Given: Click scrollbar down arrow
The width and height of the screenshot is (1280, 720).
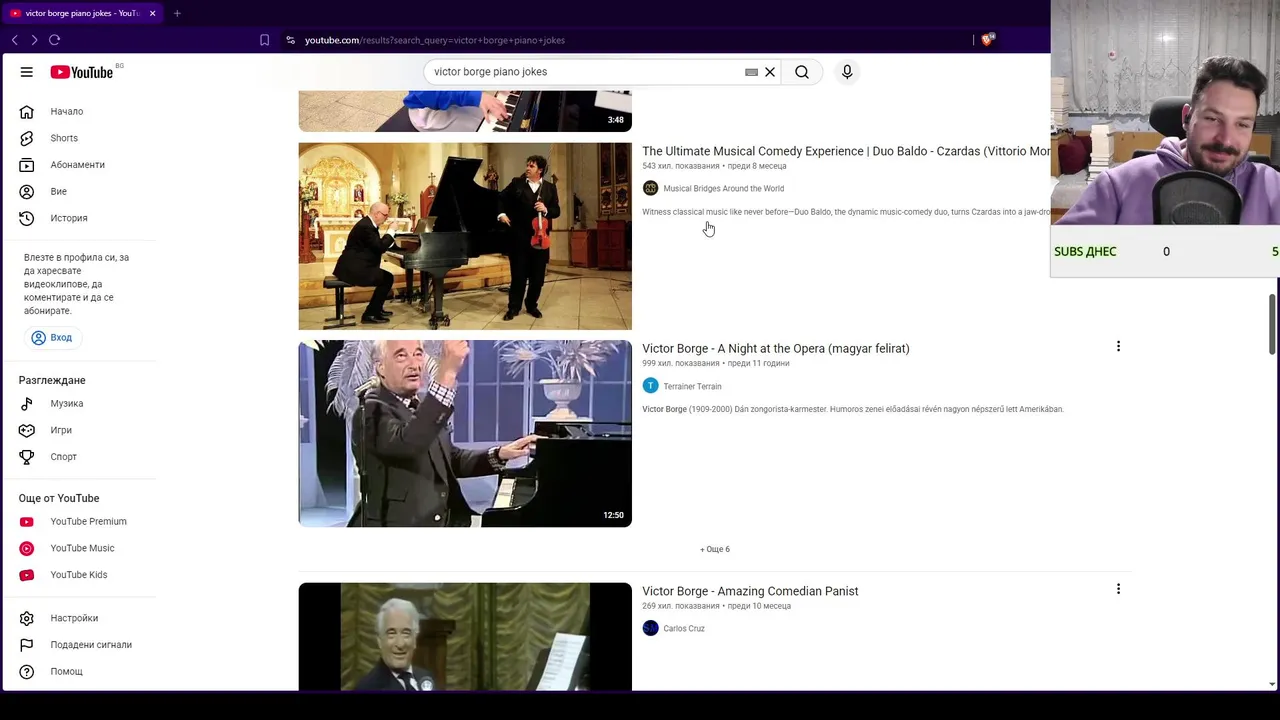Looking at the screenshot, I should [1272, 685].
